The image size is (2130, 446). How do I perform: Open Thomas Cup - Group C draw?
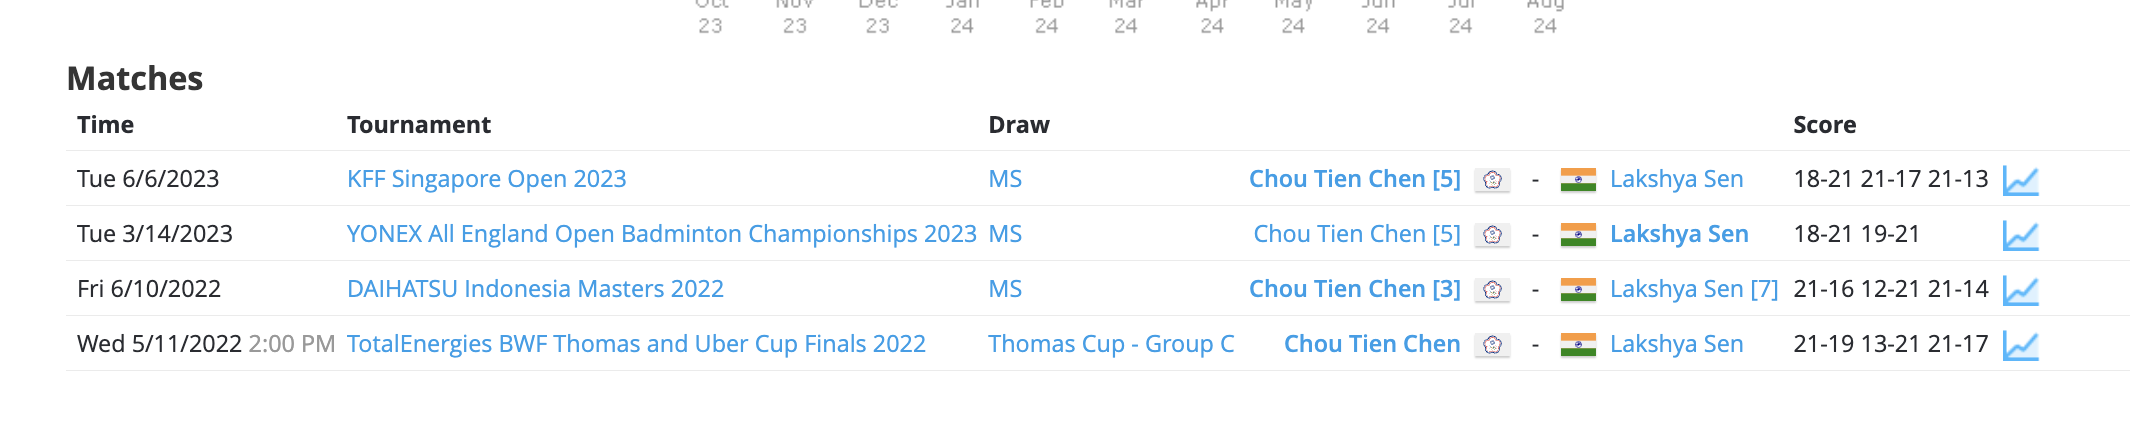(x=1111, y=344)
